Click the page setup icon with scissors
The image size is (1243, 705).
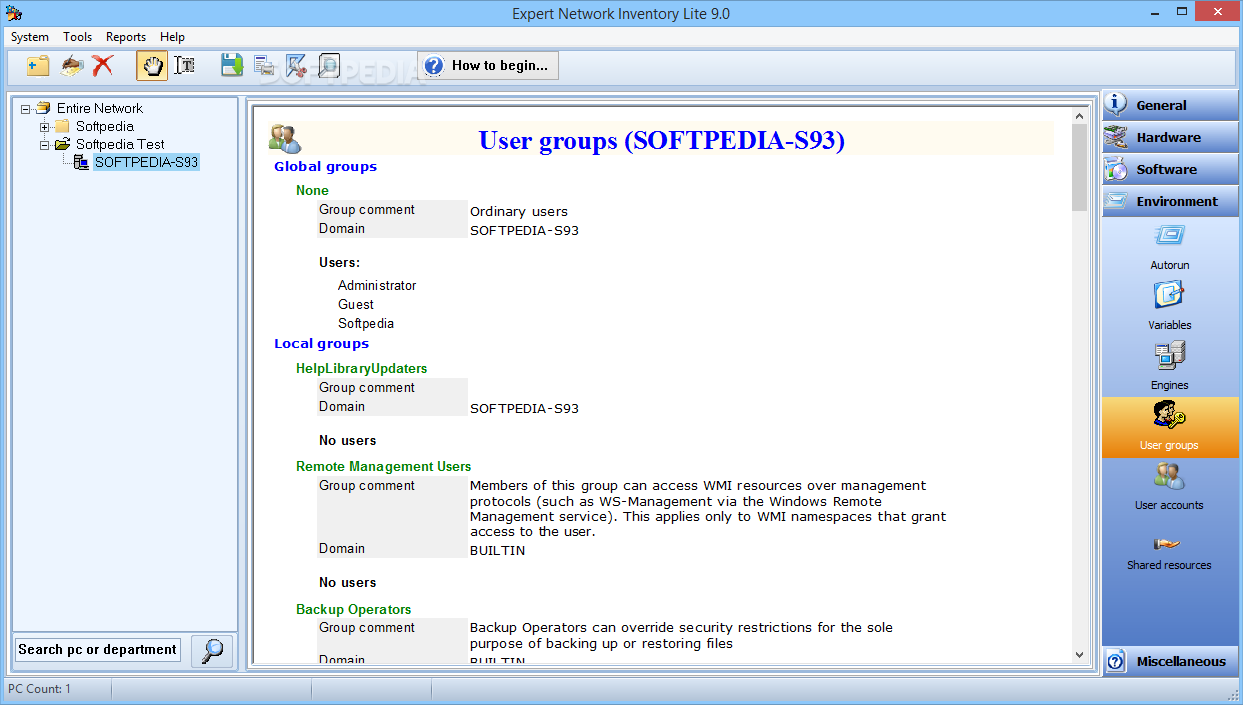[296, 66]
